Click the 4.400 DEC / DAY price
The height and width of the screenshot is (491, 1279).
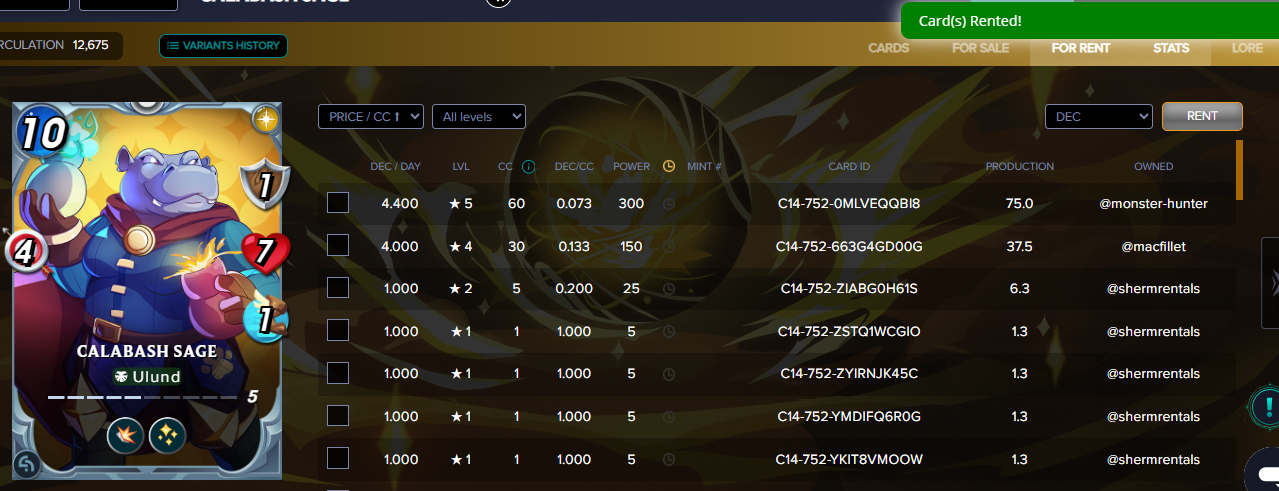pos(400,203)
